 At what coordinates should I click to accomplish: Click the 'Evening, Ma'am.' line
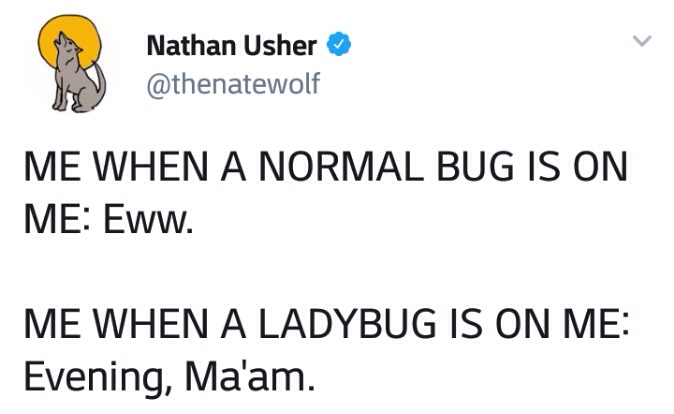click(169, 377)
